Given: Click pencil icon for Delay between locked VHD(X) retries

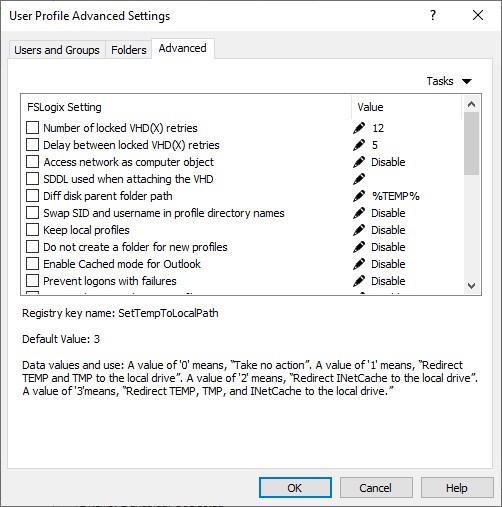Looking at the screenshot, I should click(359, 145).
